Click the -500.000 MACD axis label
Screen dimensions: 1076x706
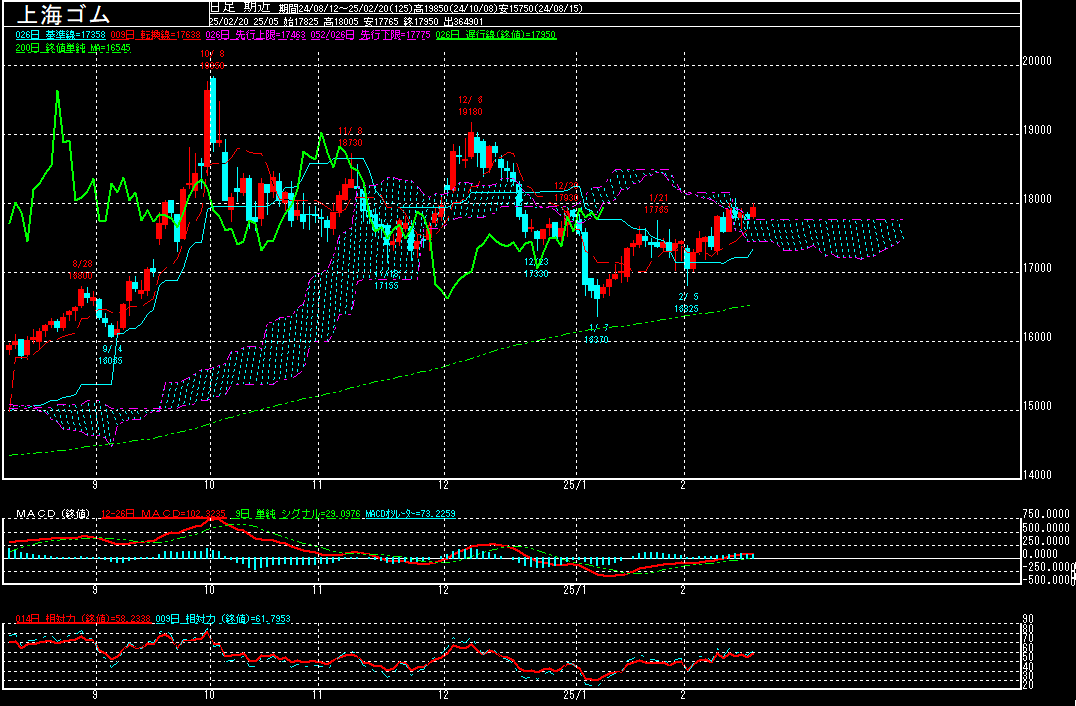coord(1048,580)
